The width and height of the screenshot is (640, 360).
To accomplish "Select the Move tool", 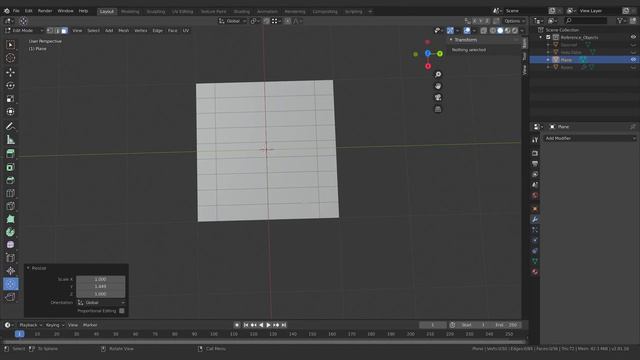I will pos(11,72).
